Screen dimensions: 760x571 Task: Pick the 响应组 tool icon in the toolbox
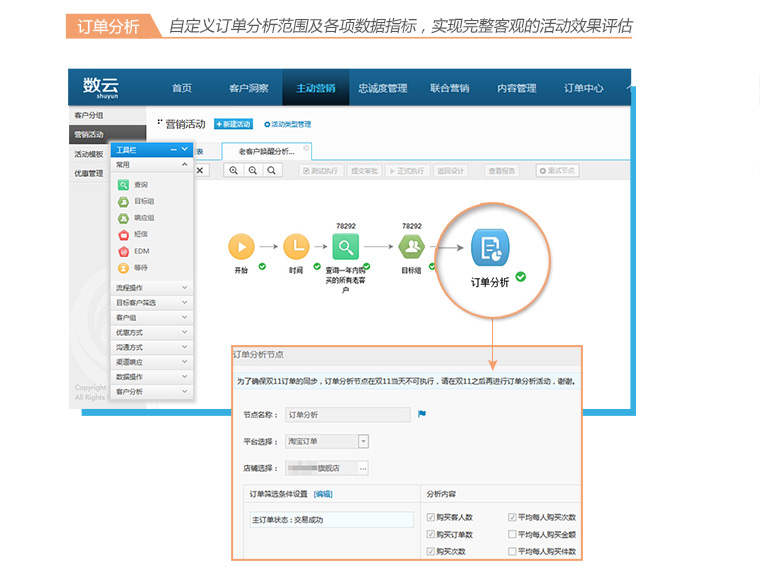point(124,218)
